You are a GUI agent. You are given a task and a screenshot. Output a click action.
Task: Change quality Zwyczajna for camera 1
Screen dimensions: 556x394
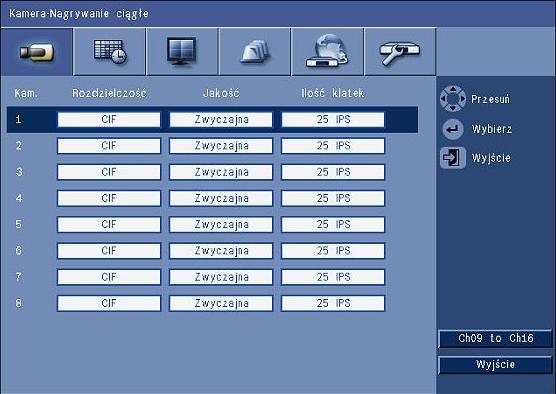(x=221, y=120)
